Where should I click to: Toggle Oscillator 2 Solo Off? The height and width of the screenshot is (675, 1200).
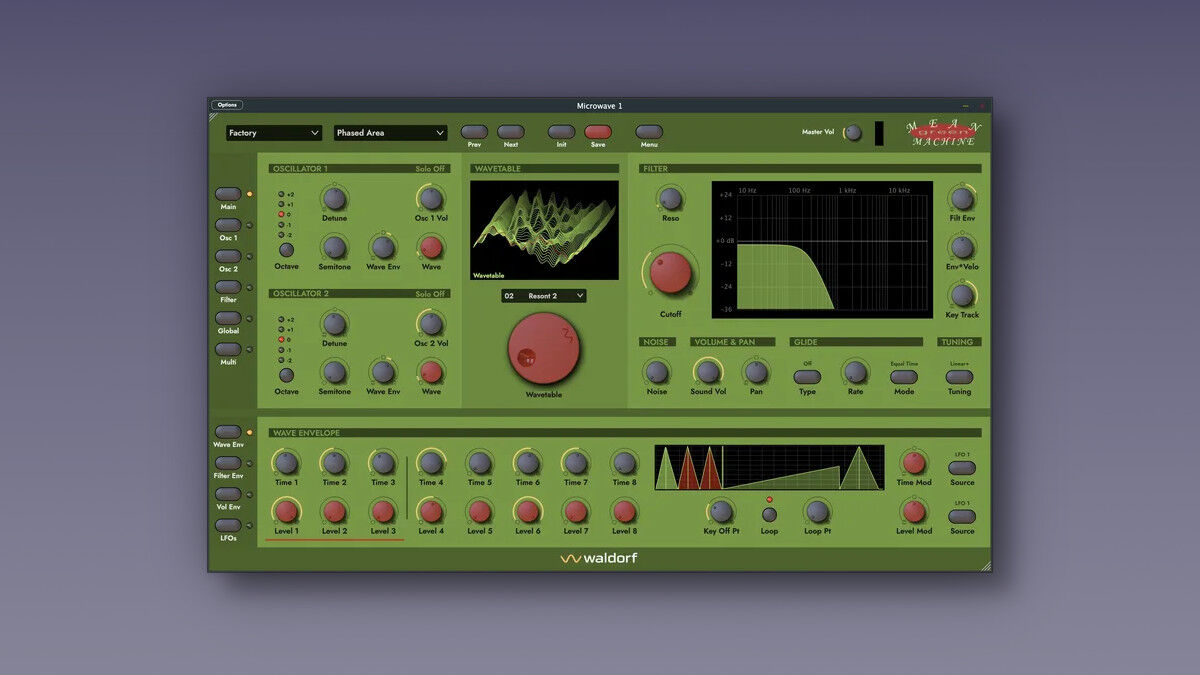pos(431,294)
